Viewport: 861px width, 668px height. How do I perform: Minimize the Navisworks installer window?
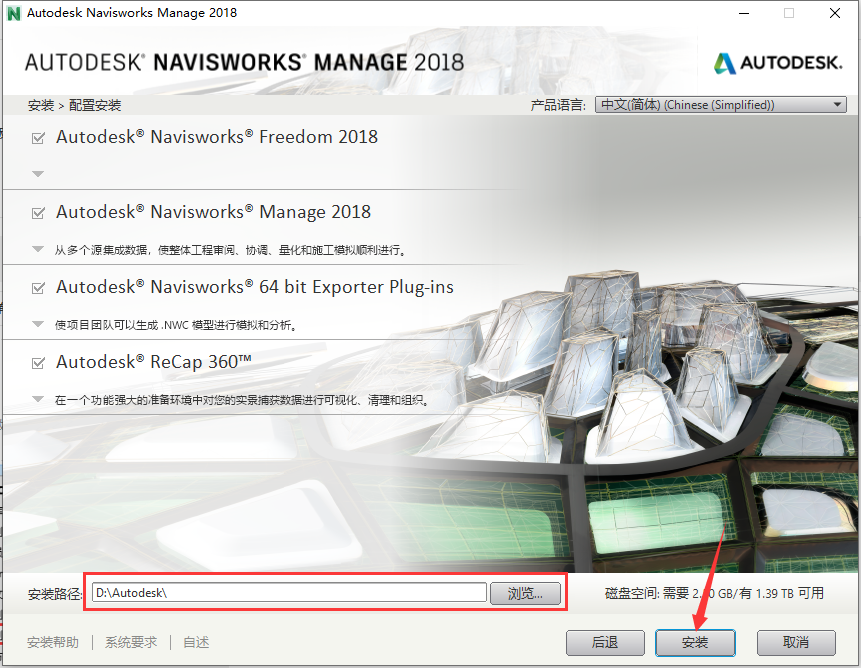744,13
